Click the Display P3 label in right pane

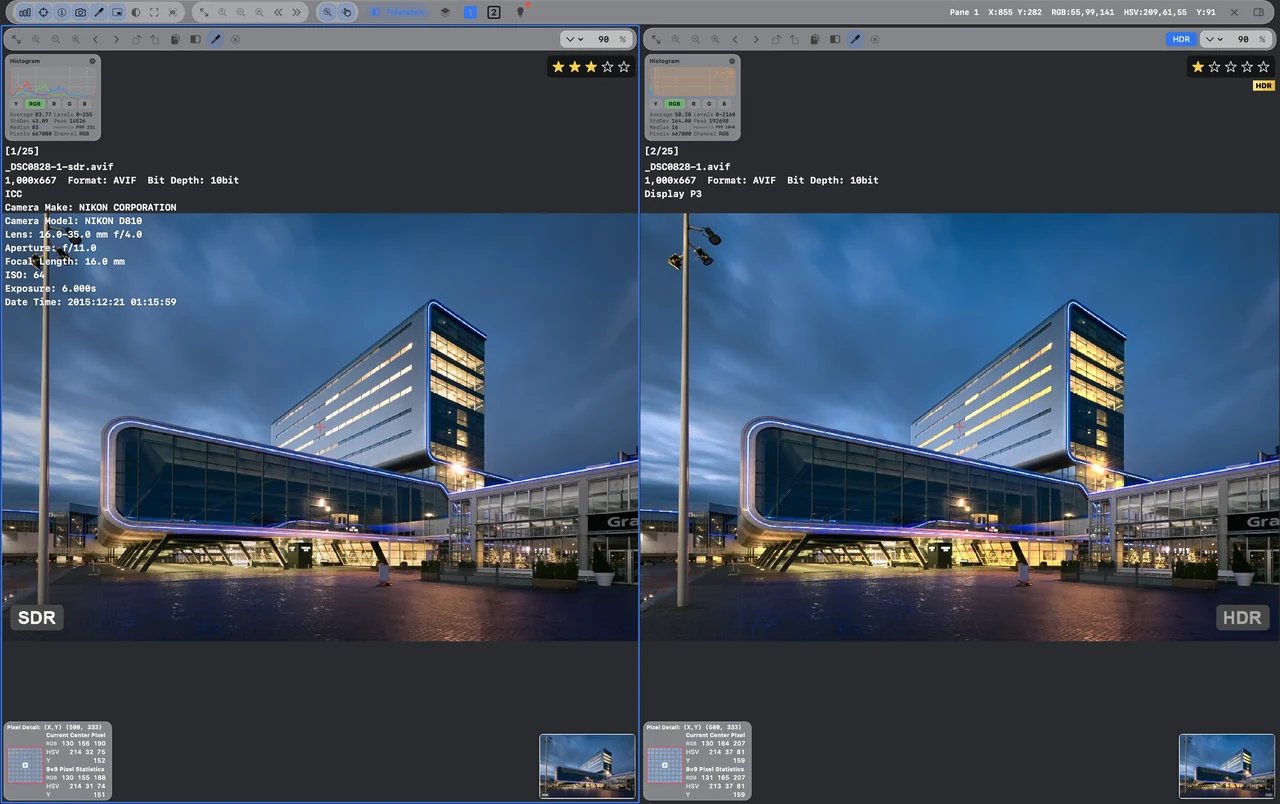tap(673, 194)
